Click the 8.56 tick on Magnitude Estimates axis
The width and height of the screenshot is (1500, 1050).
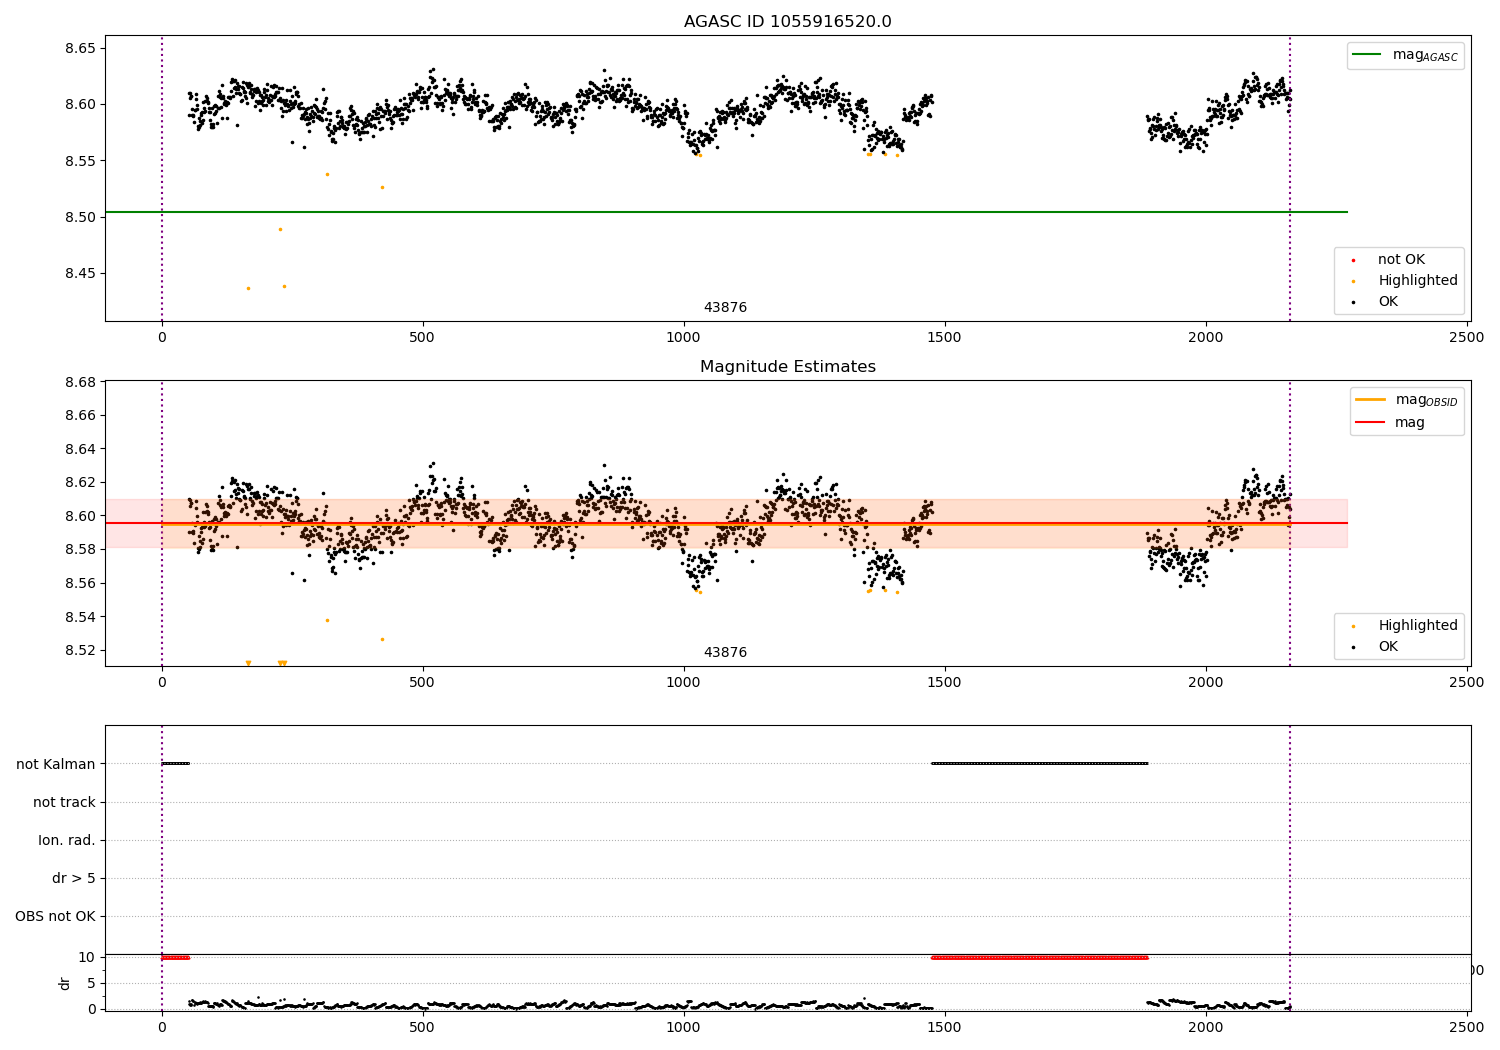pyautogui.click(x=80, y=583)
